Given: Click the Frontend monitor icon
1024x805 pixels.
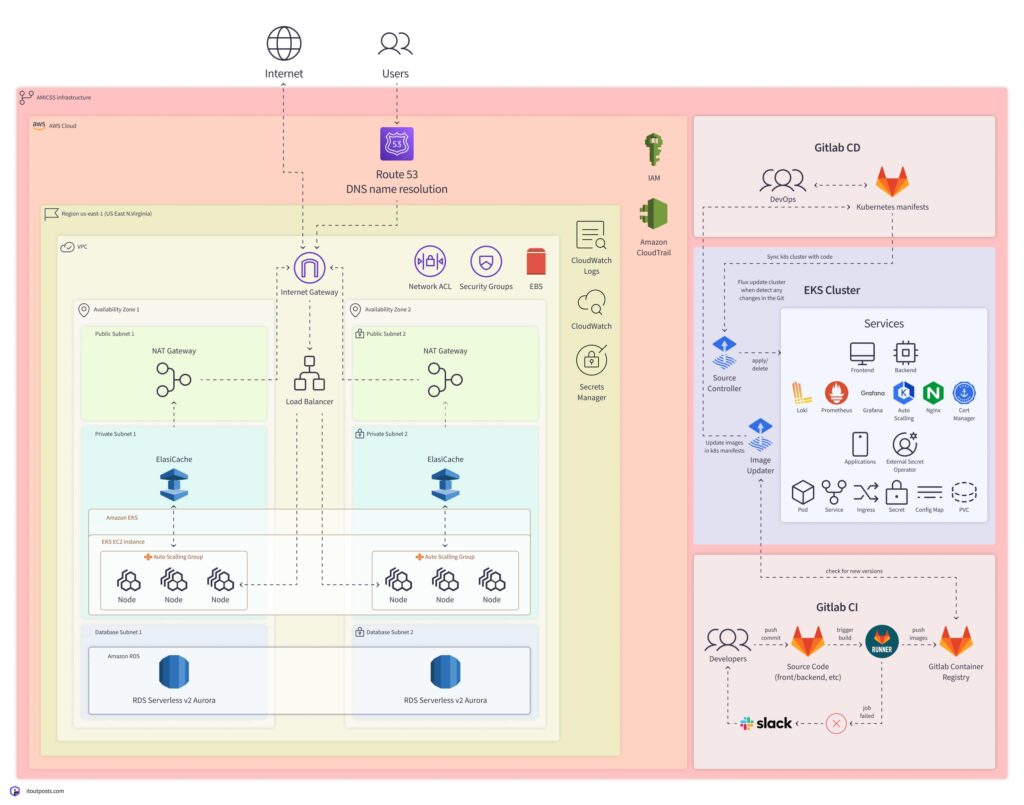Looking at the screenshot, I should 862,353.
